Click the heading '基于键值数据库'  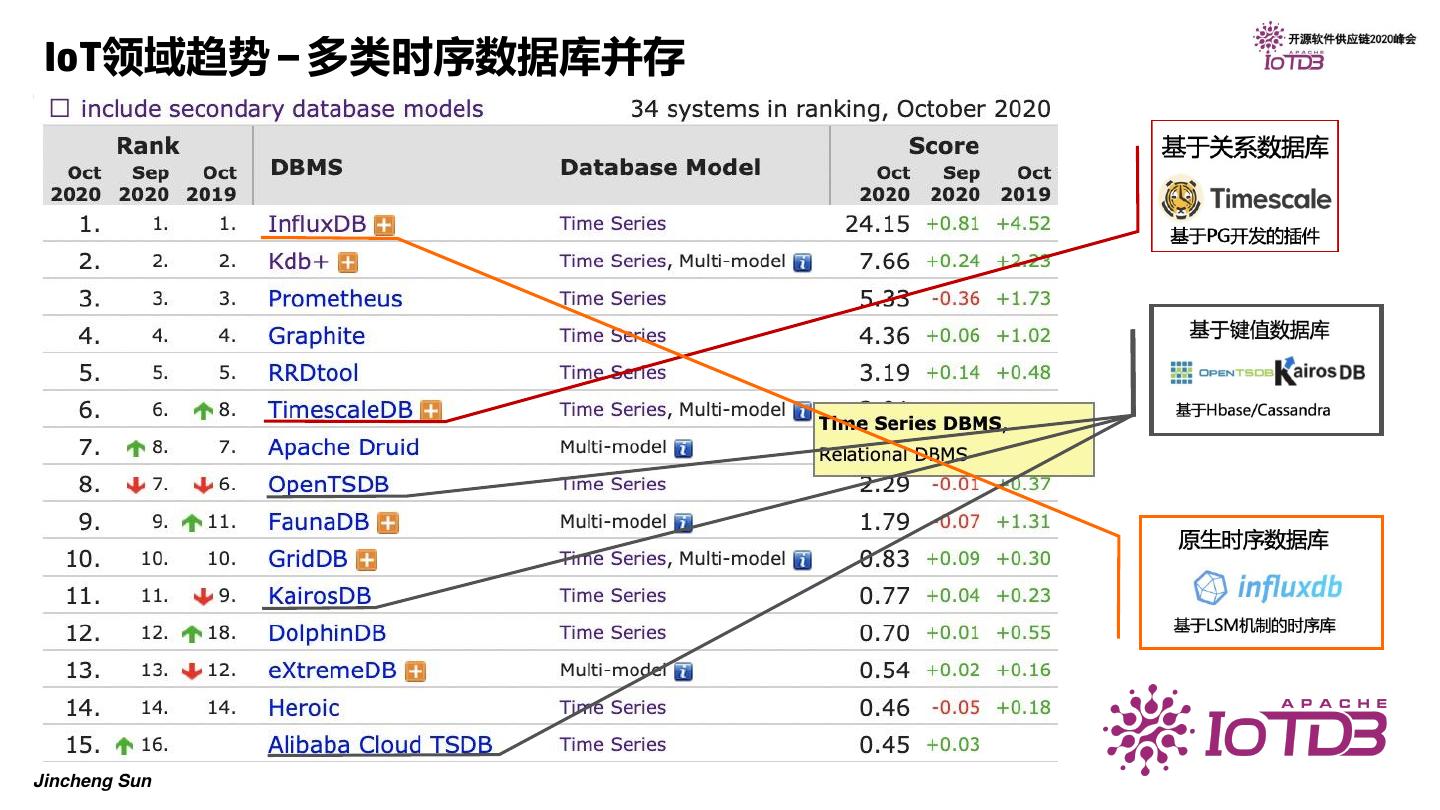(x=1260, y=330)
